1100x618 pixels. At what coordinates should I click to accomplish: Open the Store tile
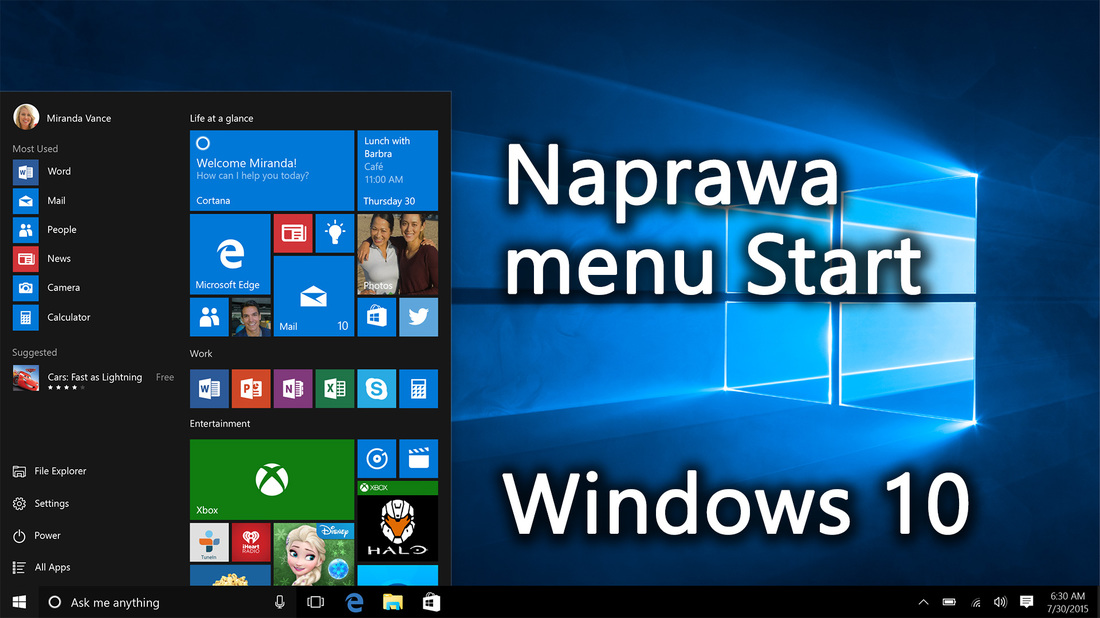377,317
